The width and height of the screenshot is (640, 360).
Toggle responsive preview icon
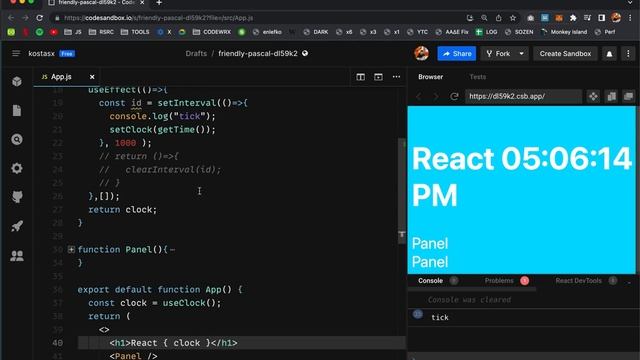pos(611,96)
